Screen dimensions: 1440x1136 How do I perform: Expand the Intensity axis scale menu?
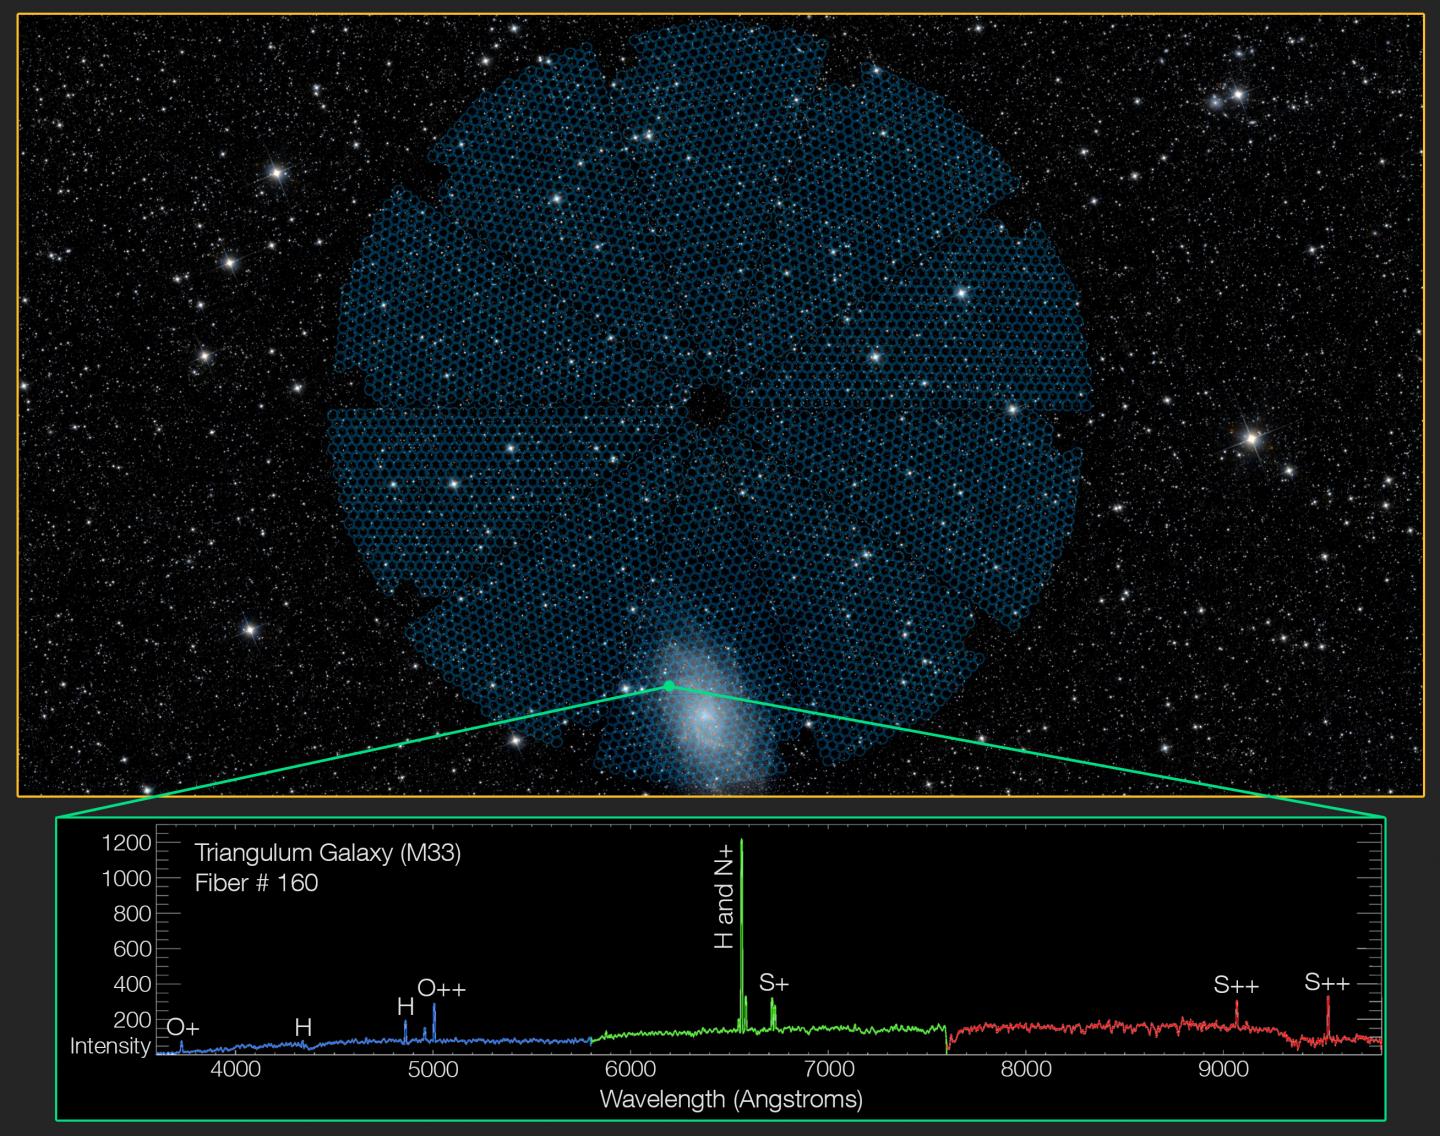point(110,1046)
